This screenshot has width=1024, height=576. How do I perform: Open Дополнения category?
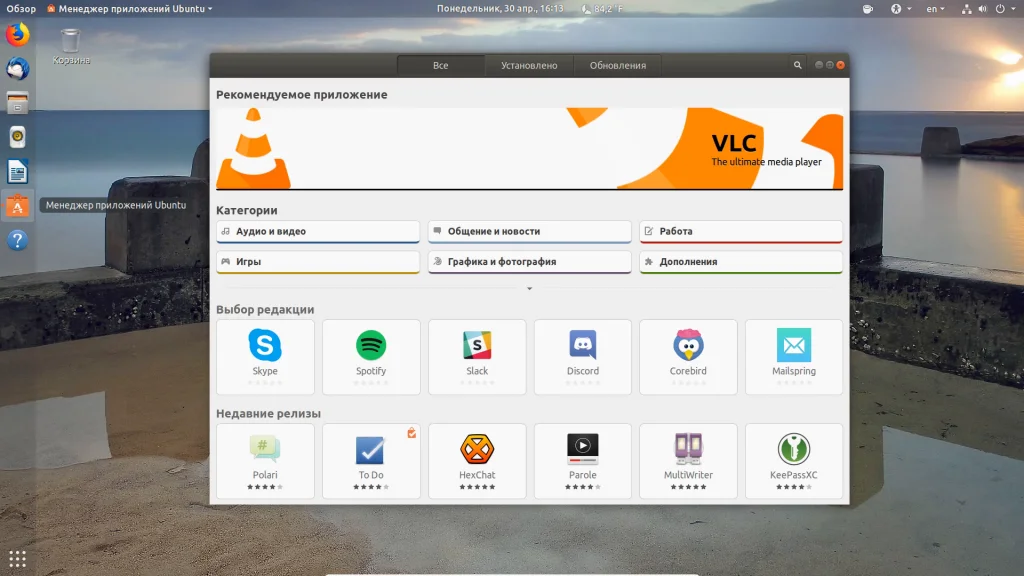[741, 261]
